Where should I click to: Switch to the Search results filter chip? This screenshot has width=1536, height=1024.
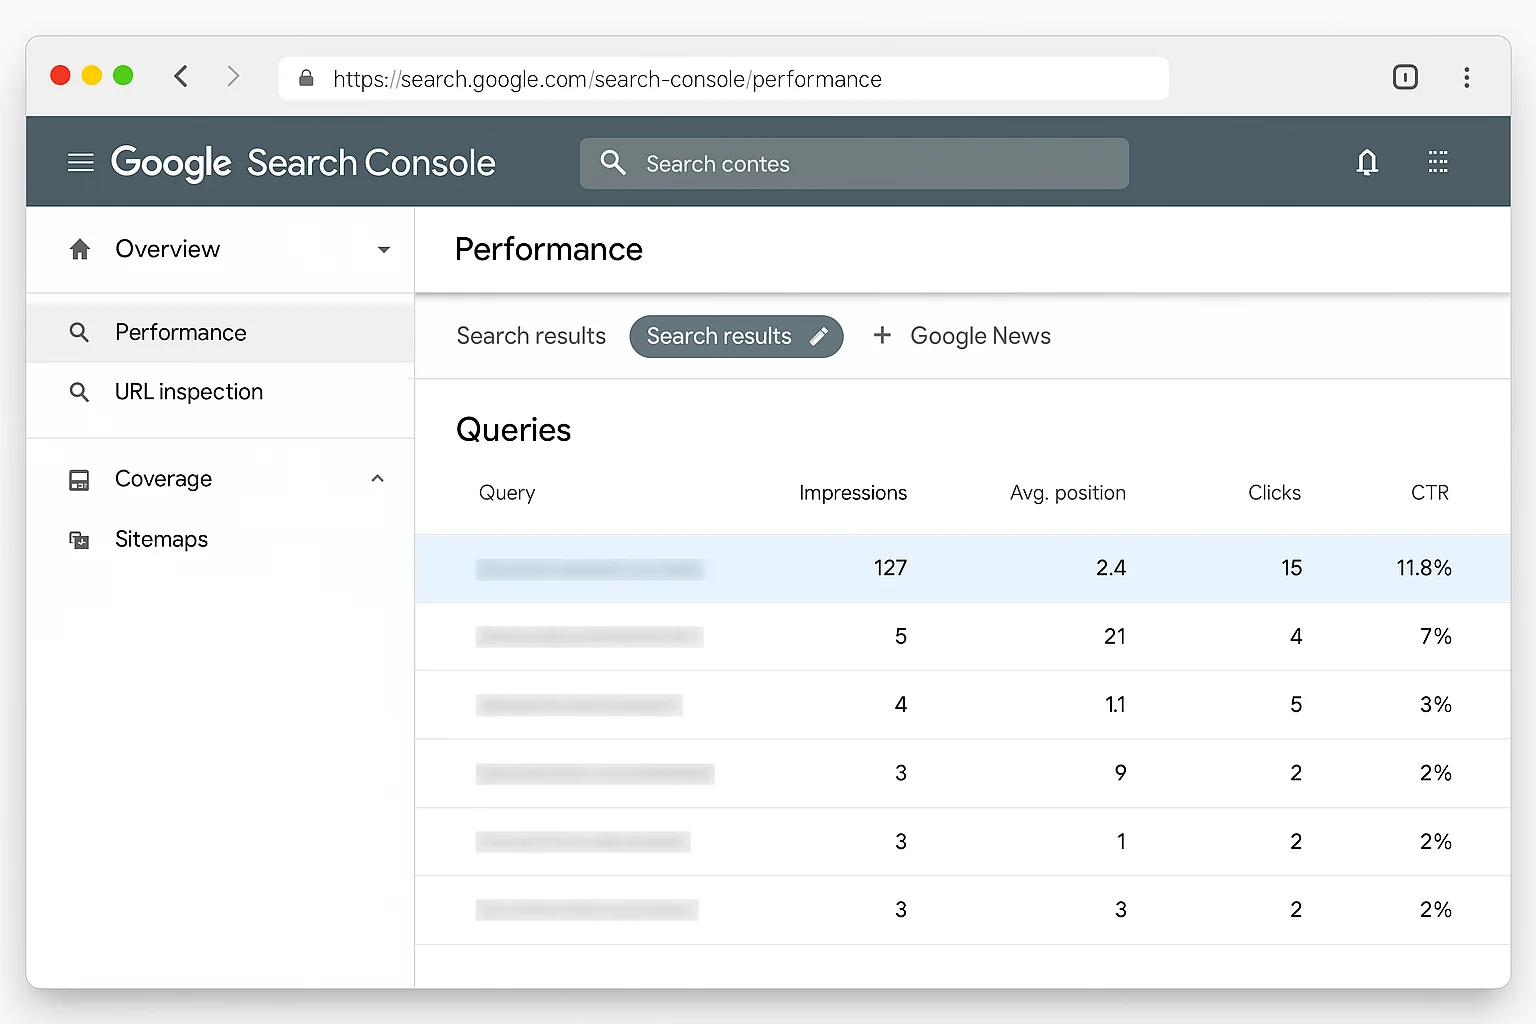click(720, 336)
